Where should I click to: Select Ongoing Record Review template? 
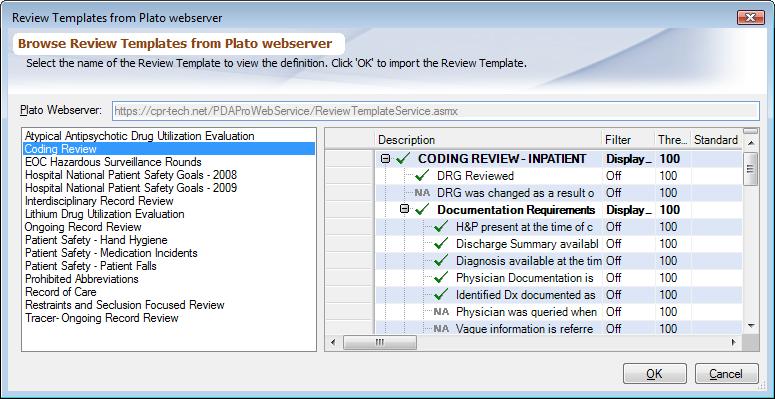[x=83, y=227]
